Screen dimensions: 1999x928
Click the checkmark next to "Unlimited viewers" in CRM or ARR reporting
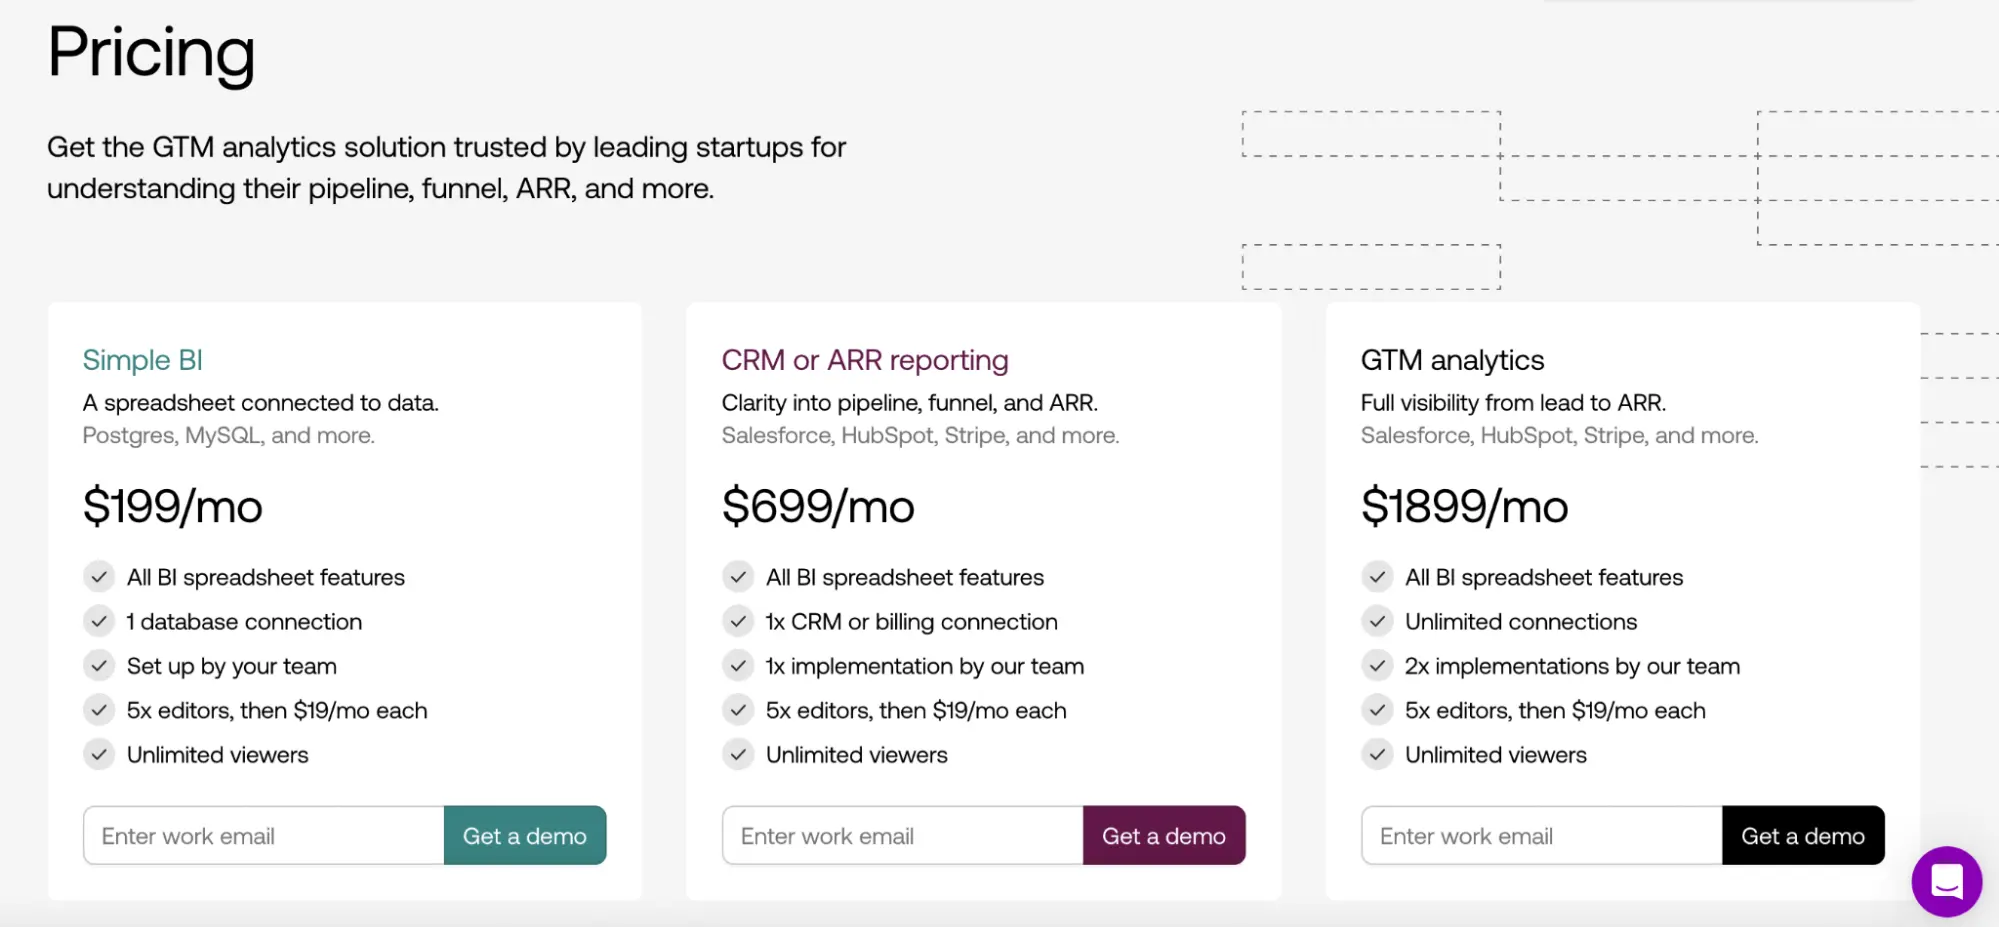click(738, 754)
